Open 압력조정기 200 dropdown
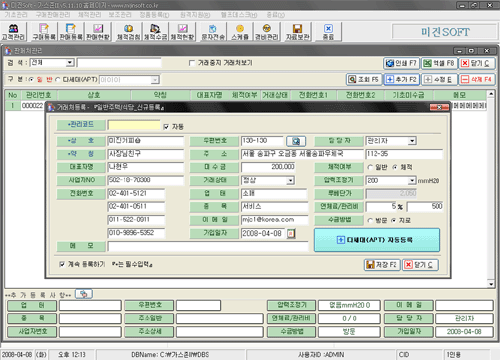 tap(412, 181)
